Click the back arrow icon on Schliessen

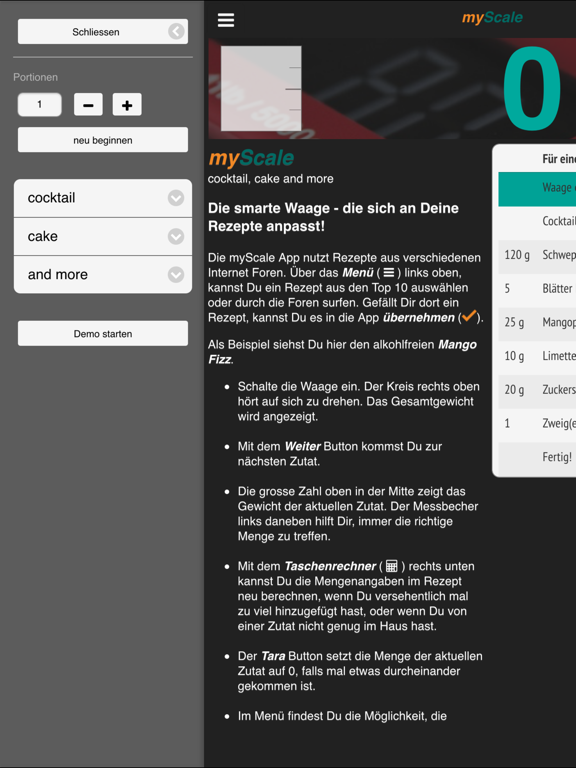point(176,31)
